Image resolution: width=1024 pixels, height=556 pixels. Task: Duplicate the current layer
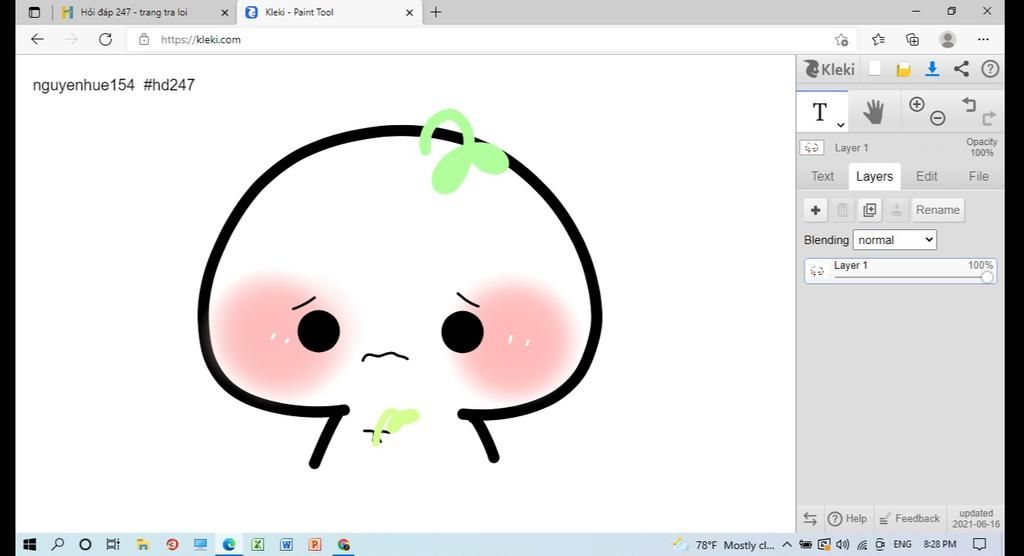(x=869, y=210)
